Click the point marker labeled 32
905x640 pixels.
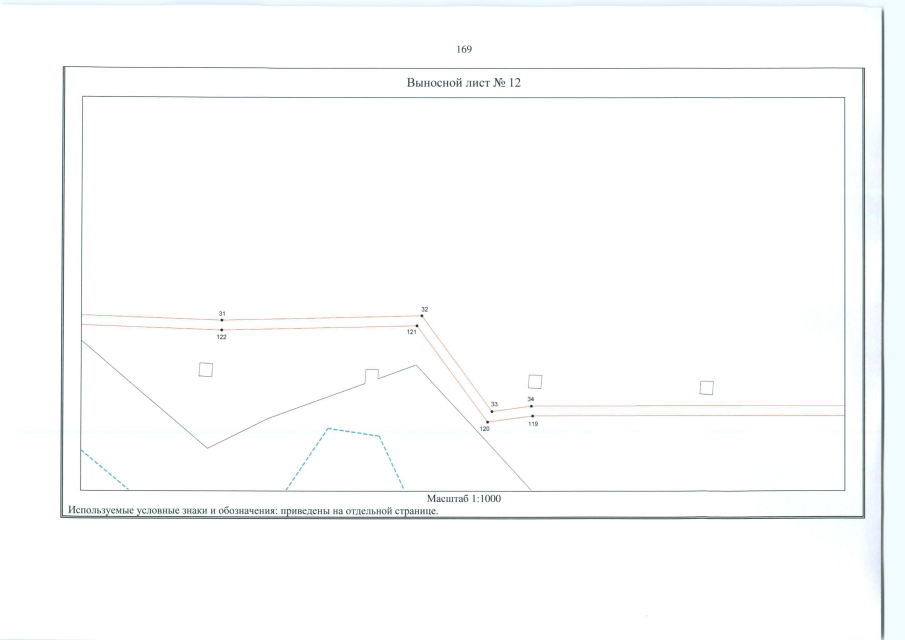(422, 316)
